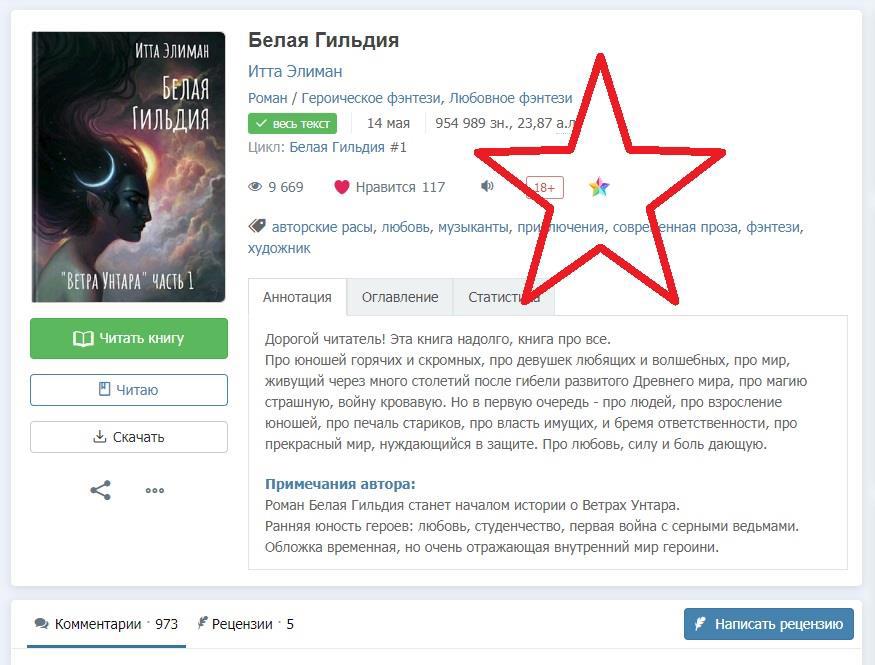Click the eye views icon

click(x=255, y=186)
